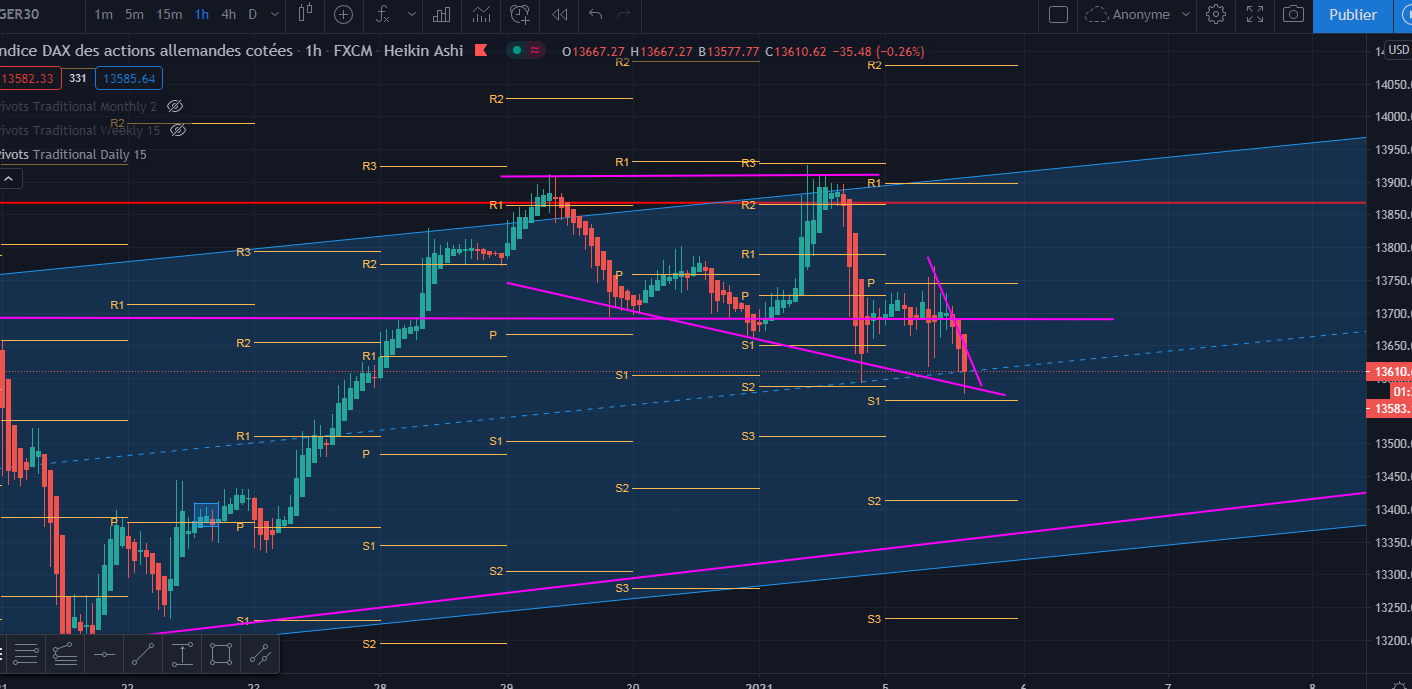The width and height of the screenshot is (1412, 689).
Task: Click the chart title with FXCM Heikin Ashi
Action: [x=231, y=51]
